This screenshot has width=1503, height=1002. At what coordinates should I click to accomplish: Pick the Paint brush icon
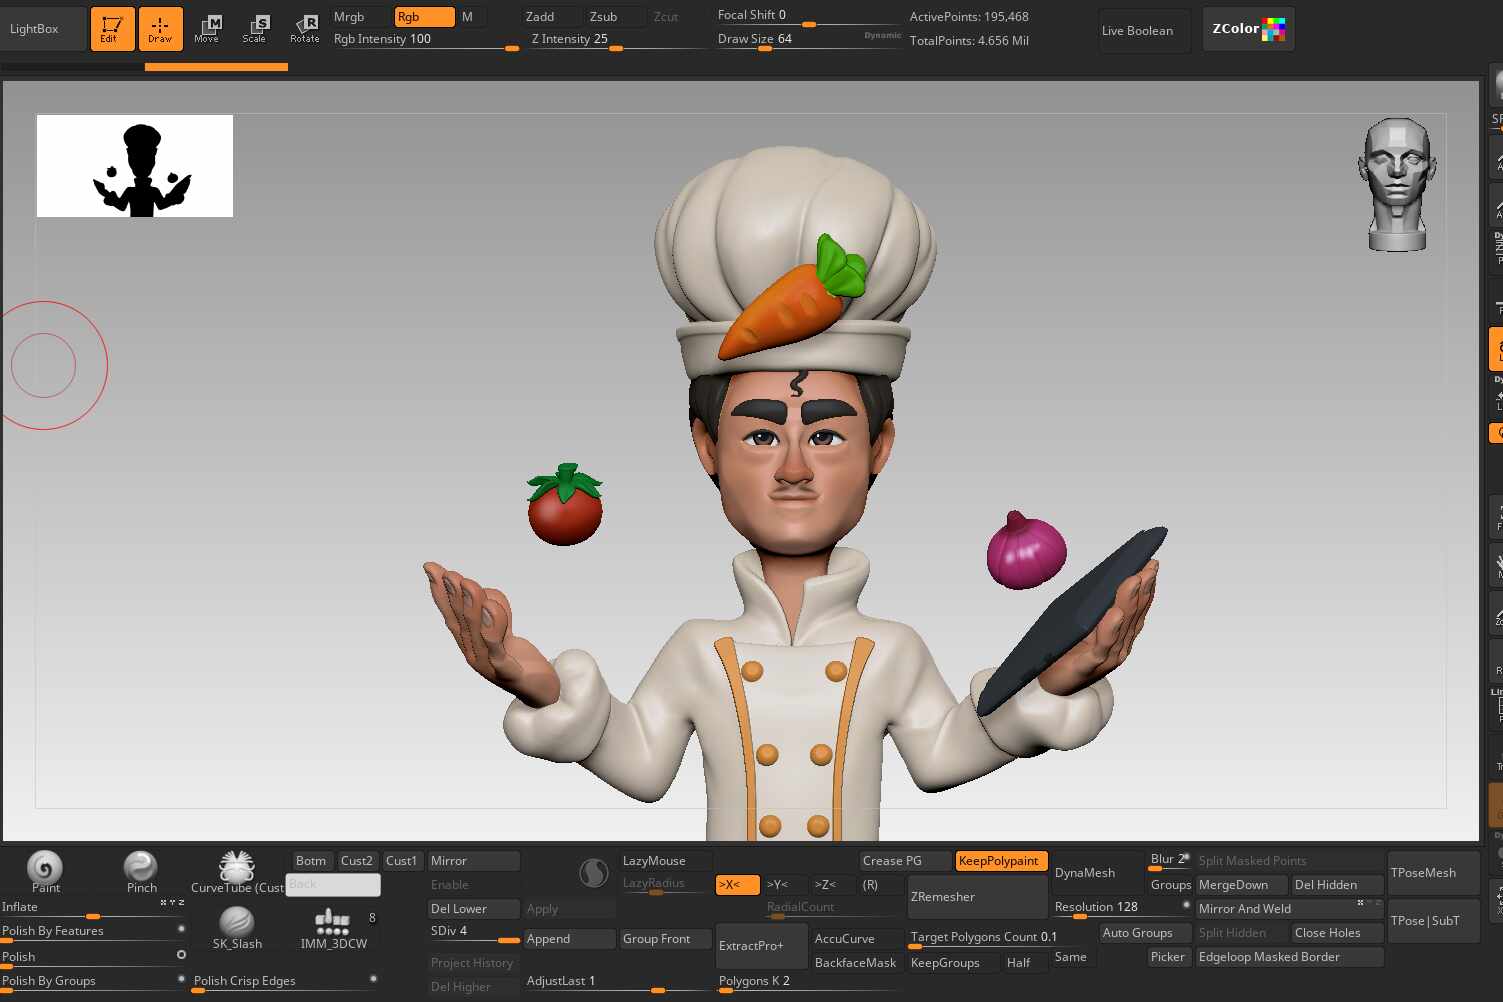[x=45, y=869]
